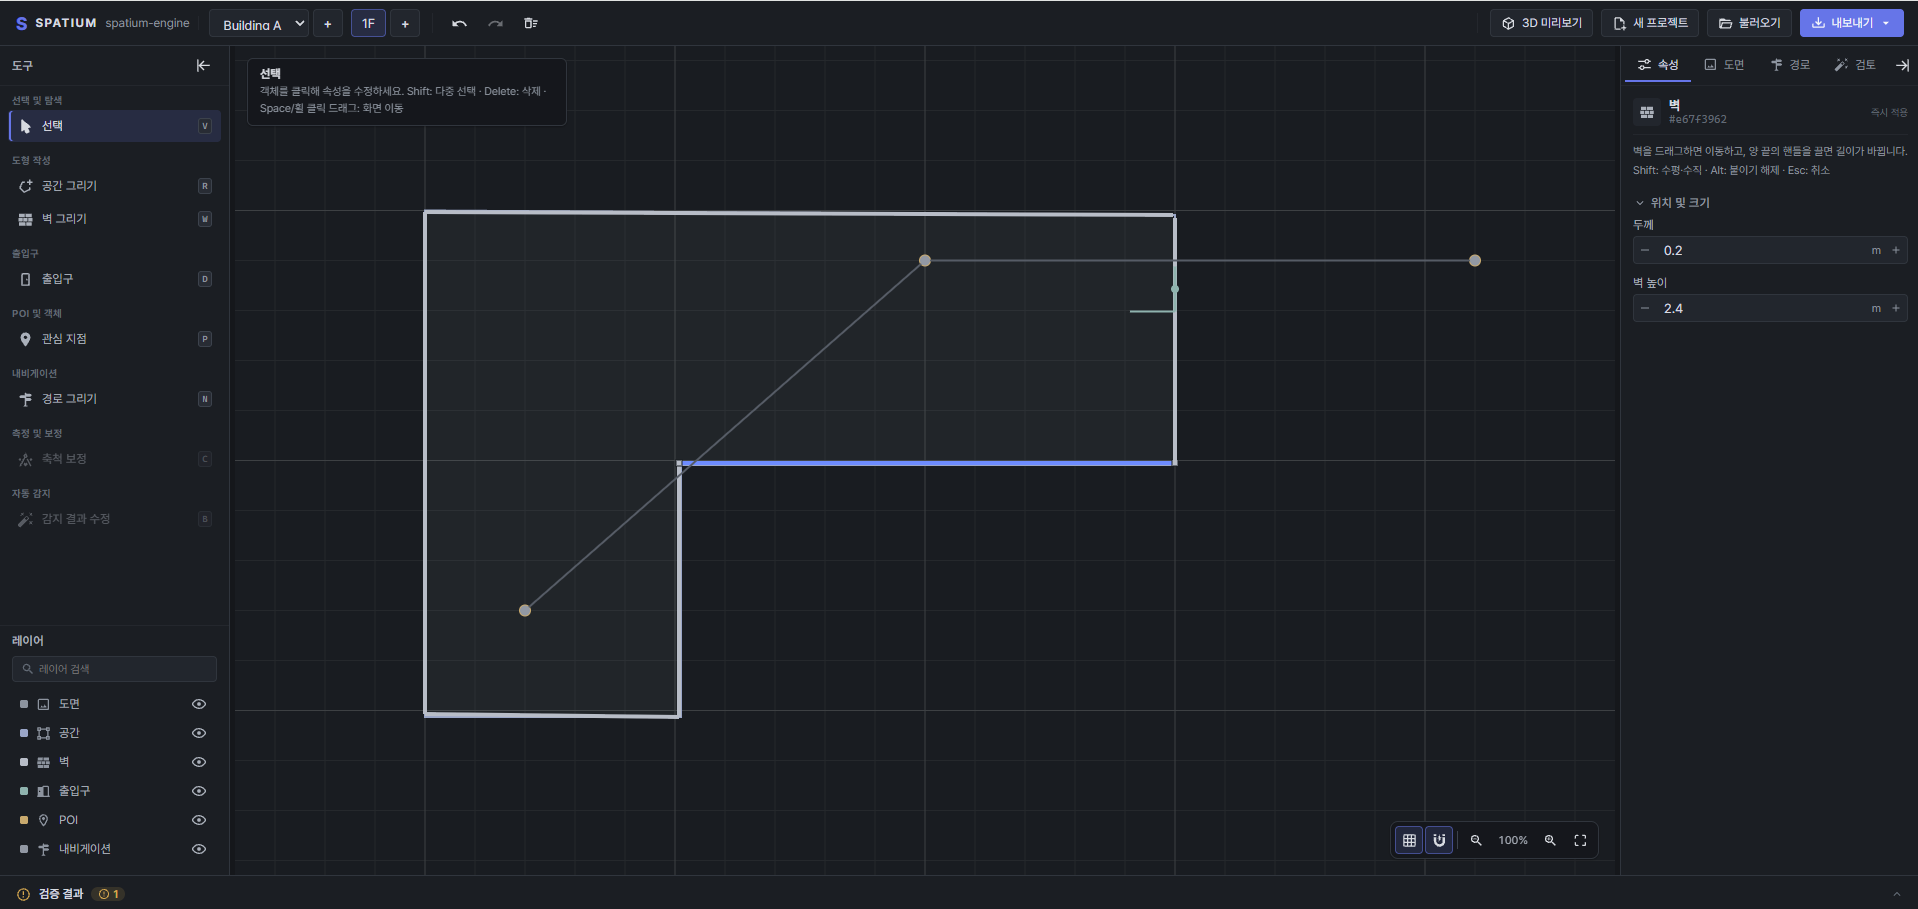Select the 선택 (select) tool
Viewport: 1918px width, 909px height.
115,126
